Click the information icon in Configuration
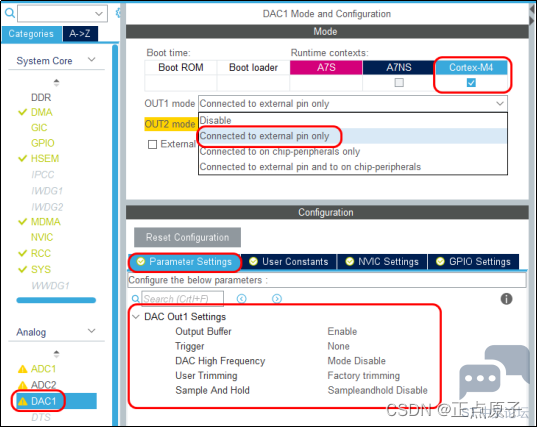 point(506,299)
